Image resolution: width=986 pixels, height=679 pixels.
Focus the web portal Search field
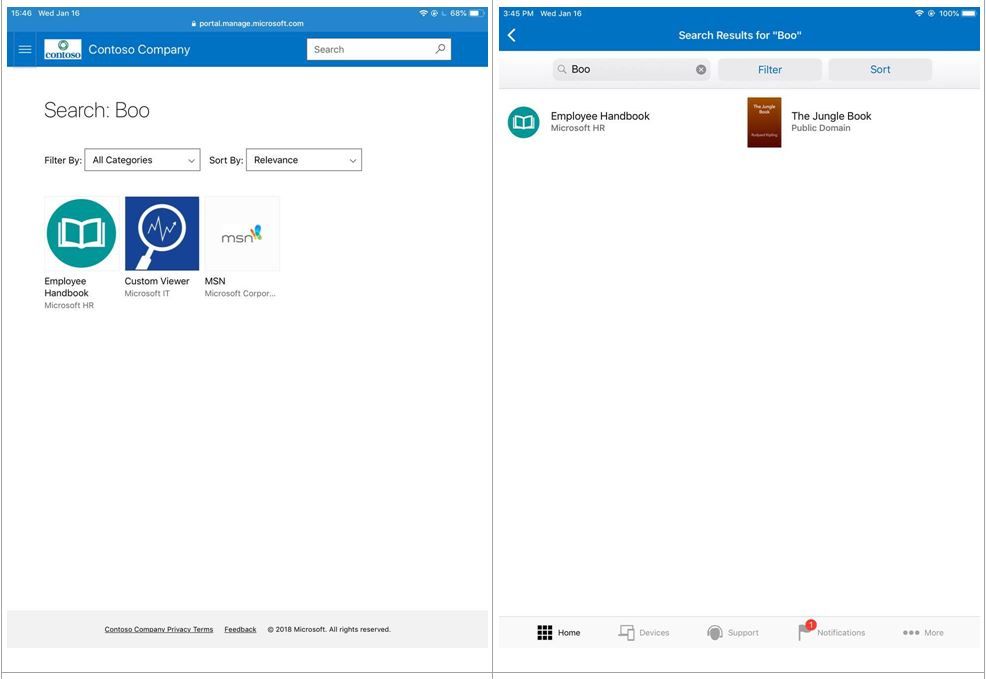pos(379,49)
